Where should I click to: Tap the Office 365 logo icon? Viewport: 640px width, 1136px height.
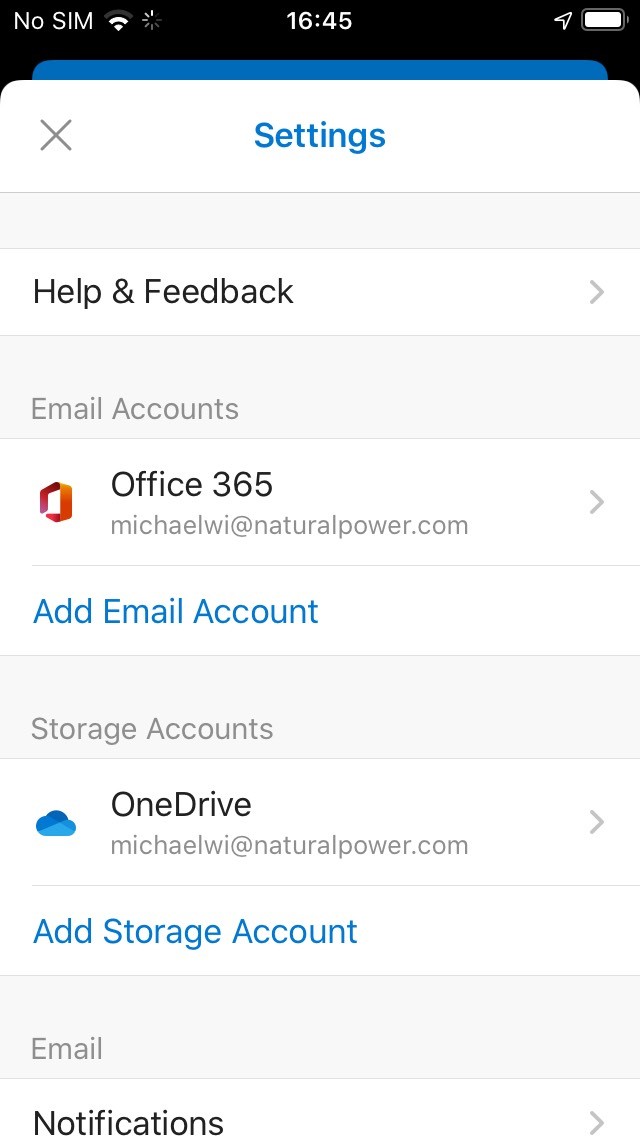(56, 502)
